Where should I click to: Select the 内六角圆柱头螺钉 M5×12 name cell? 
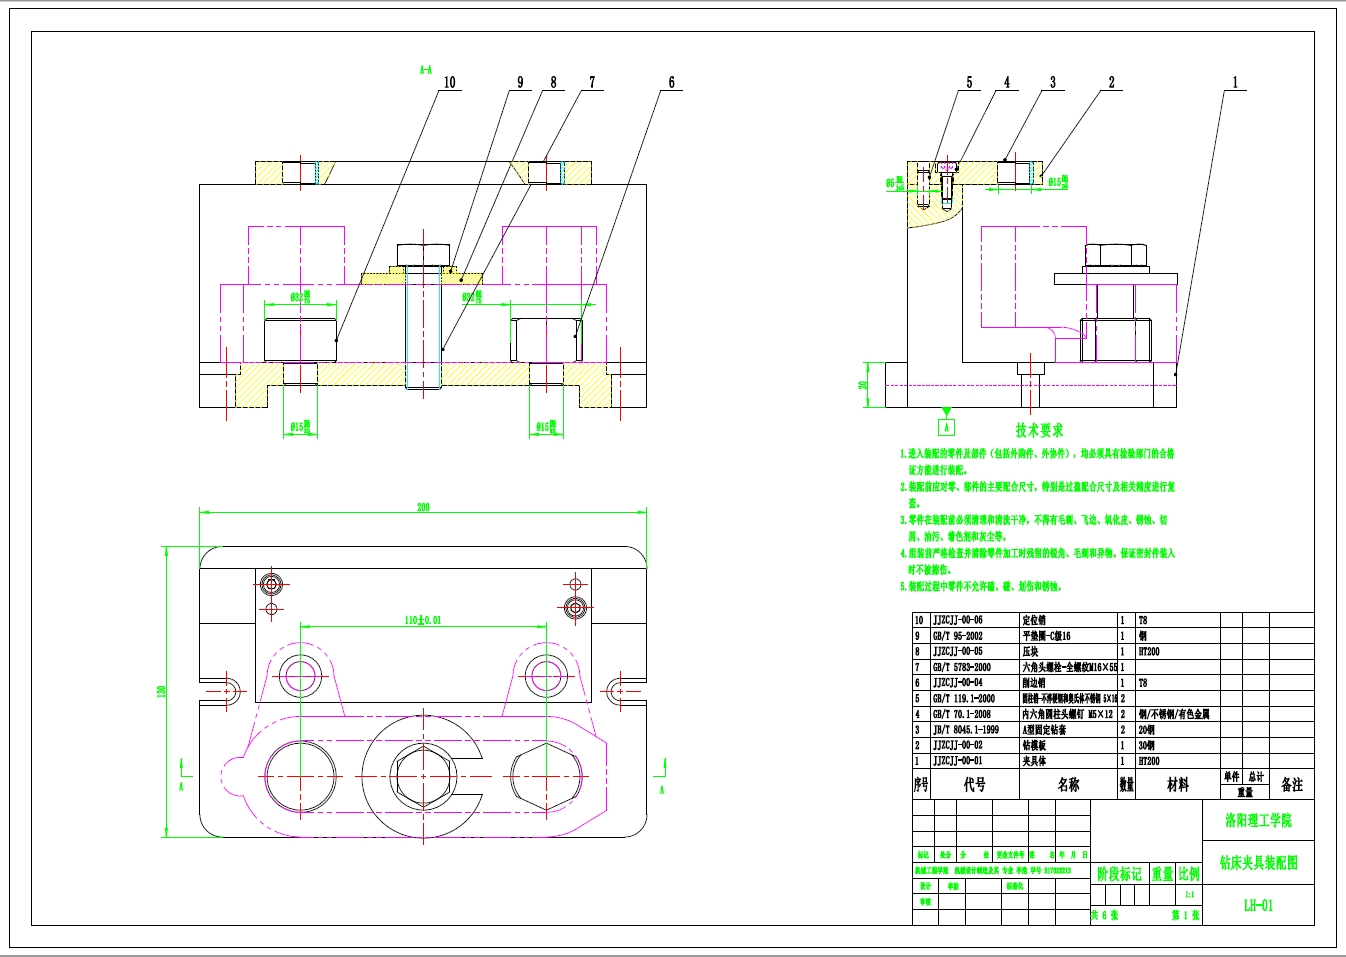(x=1067, y=714)
